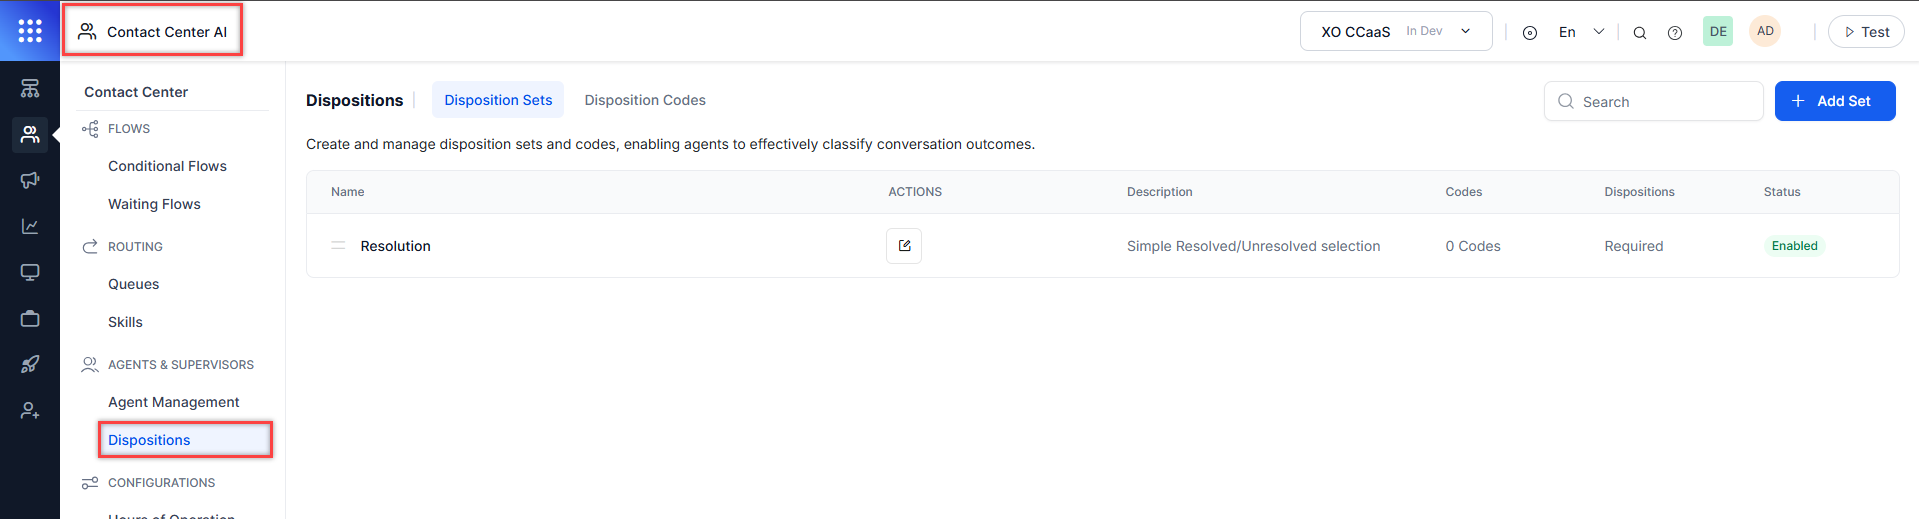Click the dispositions Search field

point(1665,102)
